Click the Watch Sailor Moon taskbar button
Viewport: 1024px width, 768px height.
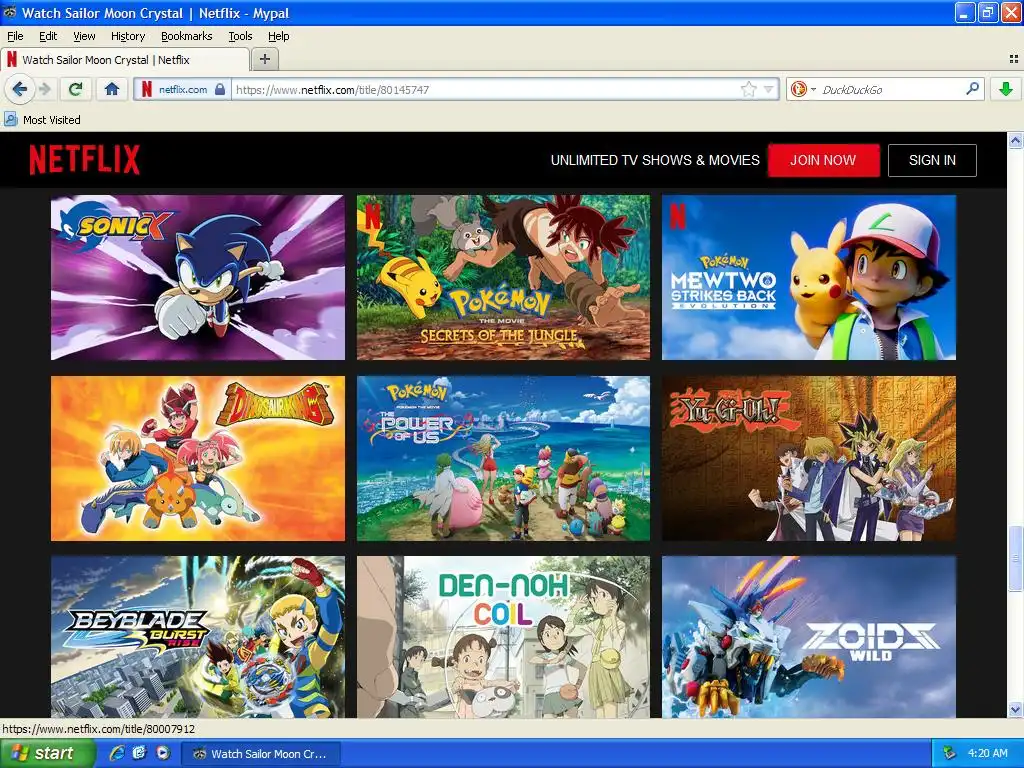pos(261,754)
